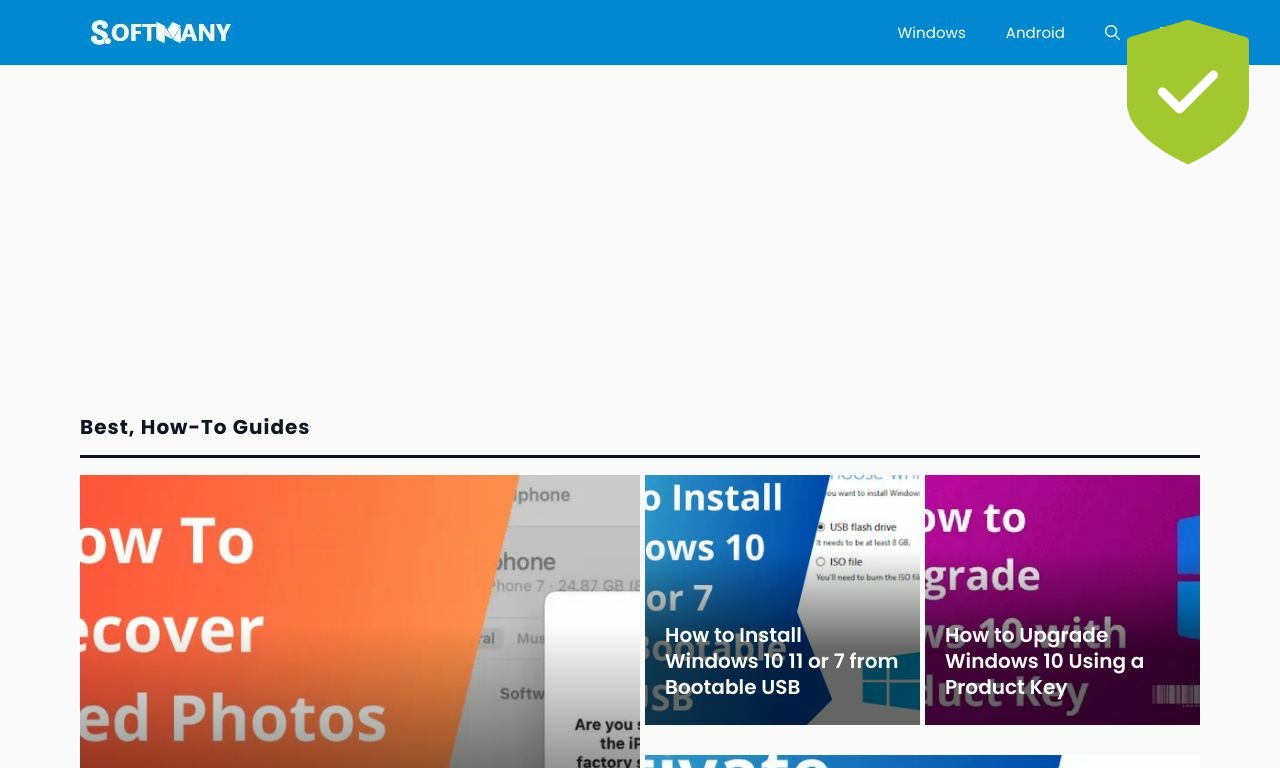This screenshot has height=768, width=1280.
Task: Open the Recover Photos featured article image
Action: point(300,600)
